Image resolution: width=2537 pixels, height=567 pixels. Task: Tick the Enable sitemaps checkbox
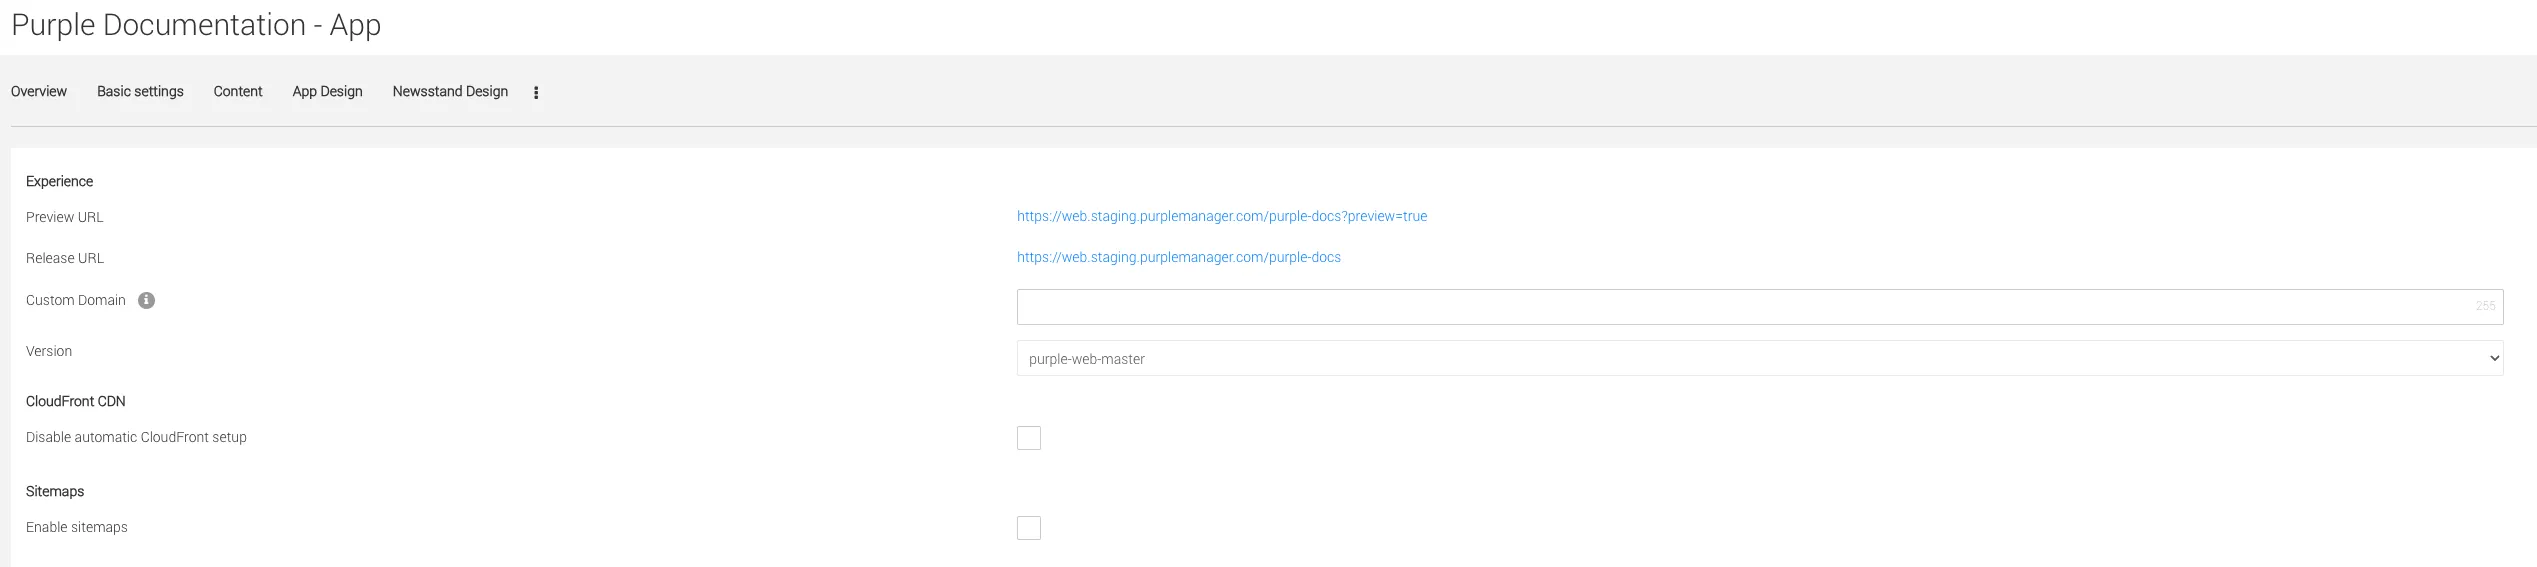[1028, 528]
